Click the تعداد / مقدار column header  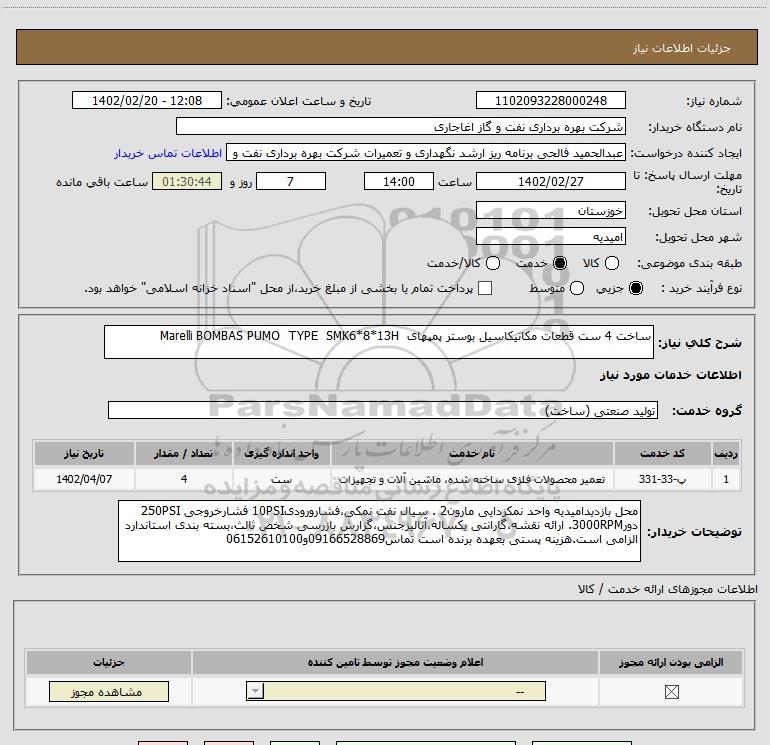point(183,453)
